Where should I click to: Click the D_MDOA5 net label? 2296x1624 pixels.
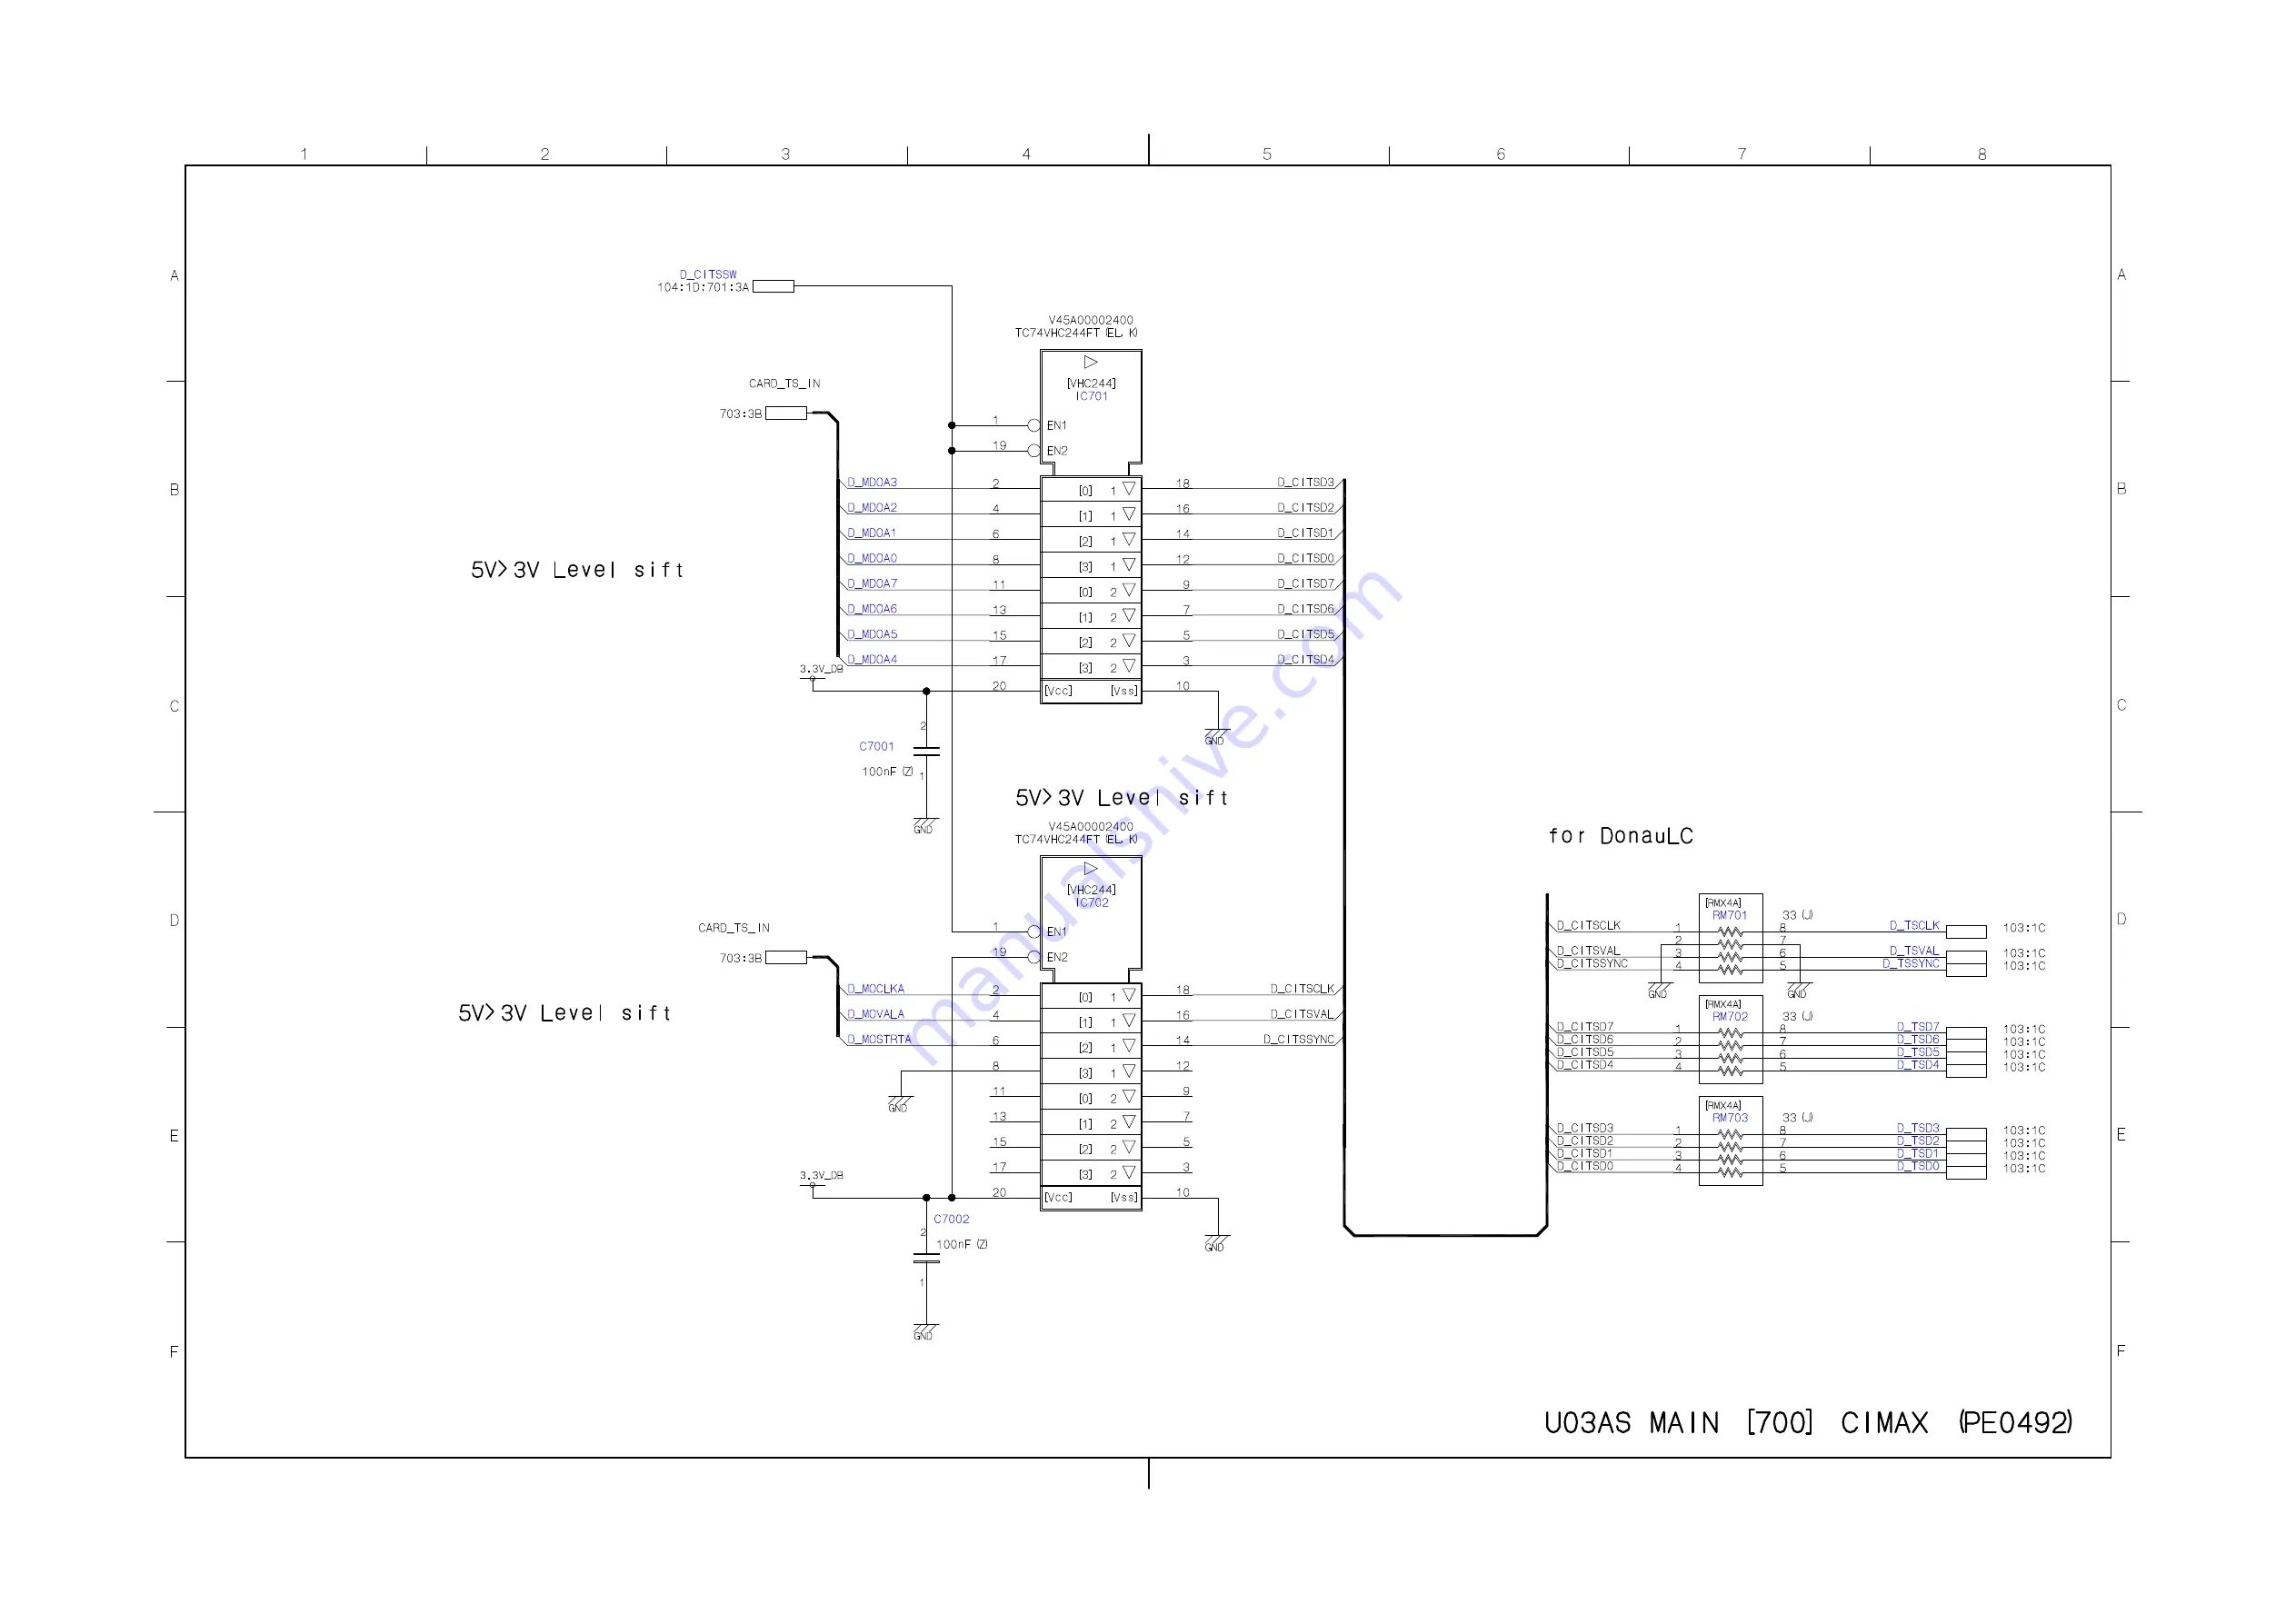pos(872,634)
